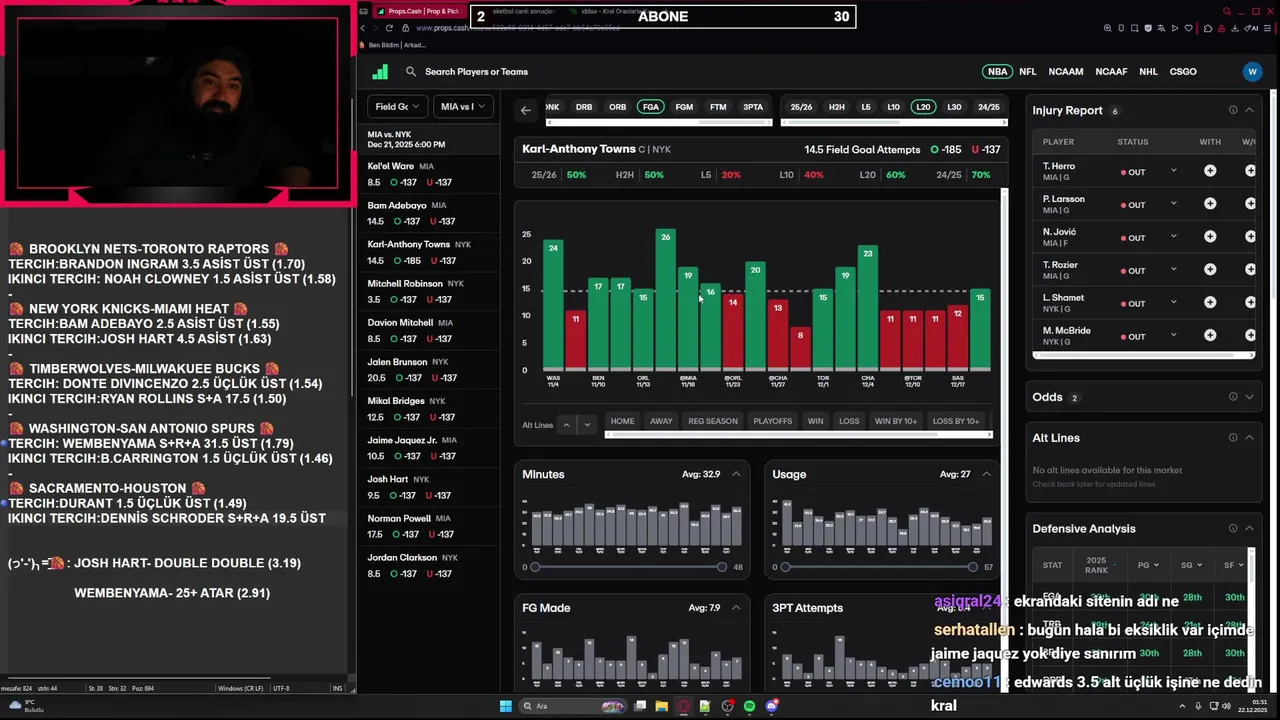1280x720 pixels.
Task: Click the search magnifier icon
Action: [411, 72]
